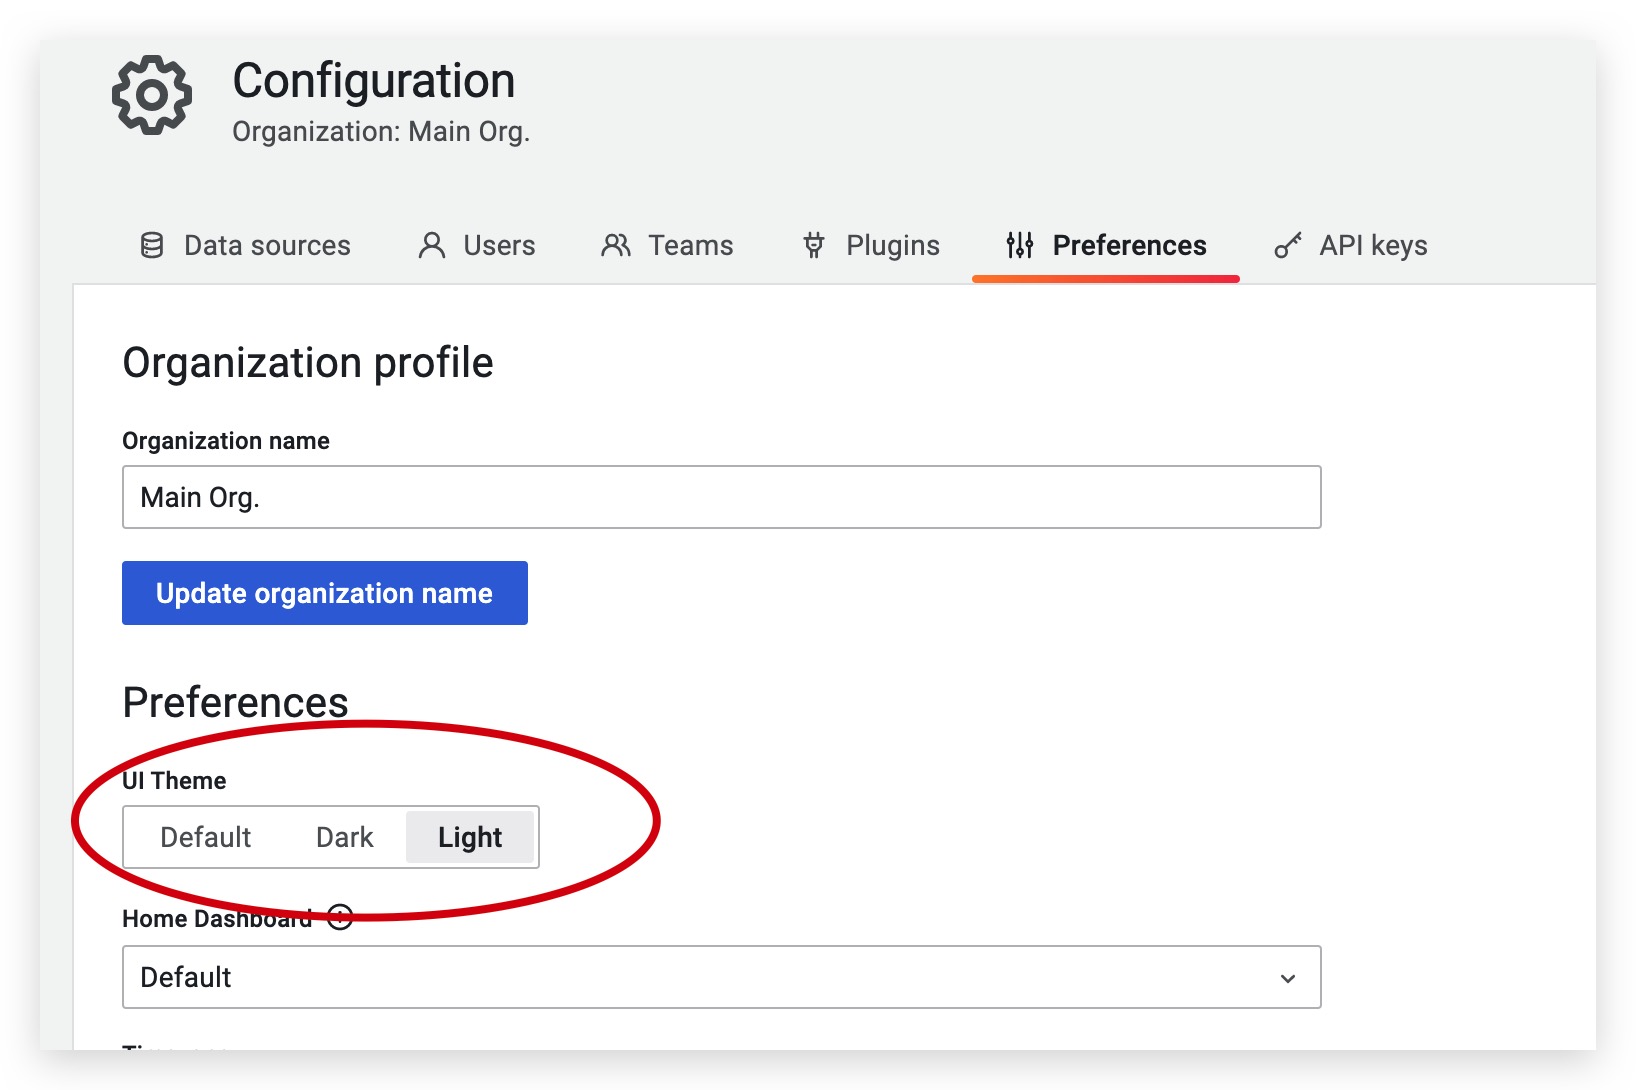Click the Teams people icon
The height and width of the screenshot is (1090, 1636).
[x=616, y=245]
